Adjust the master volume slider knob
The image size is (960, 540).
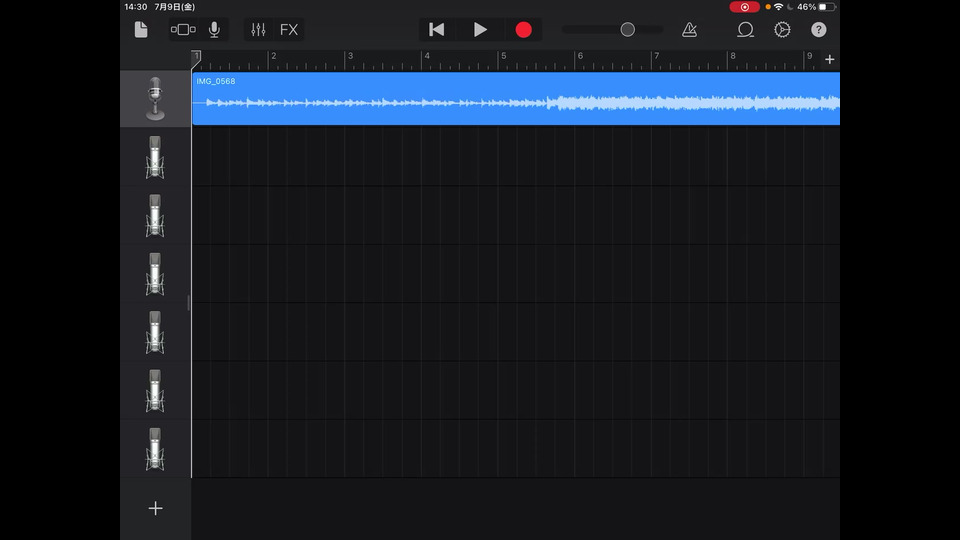628,29
